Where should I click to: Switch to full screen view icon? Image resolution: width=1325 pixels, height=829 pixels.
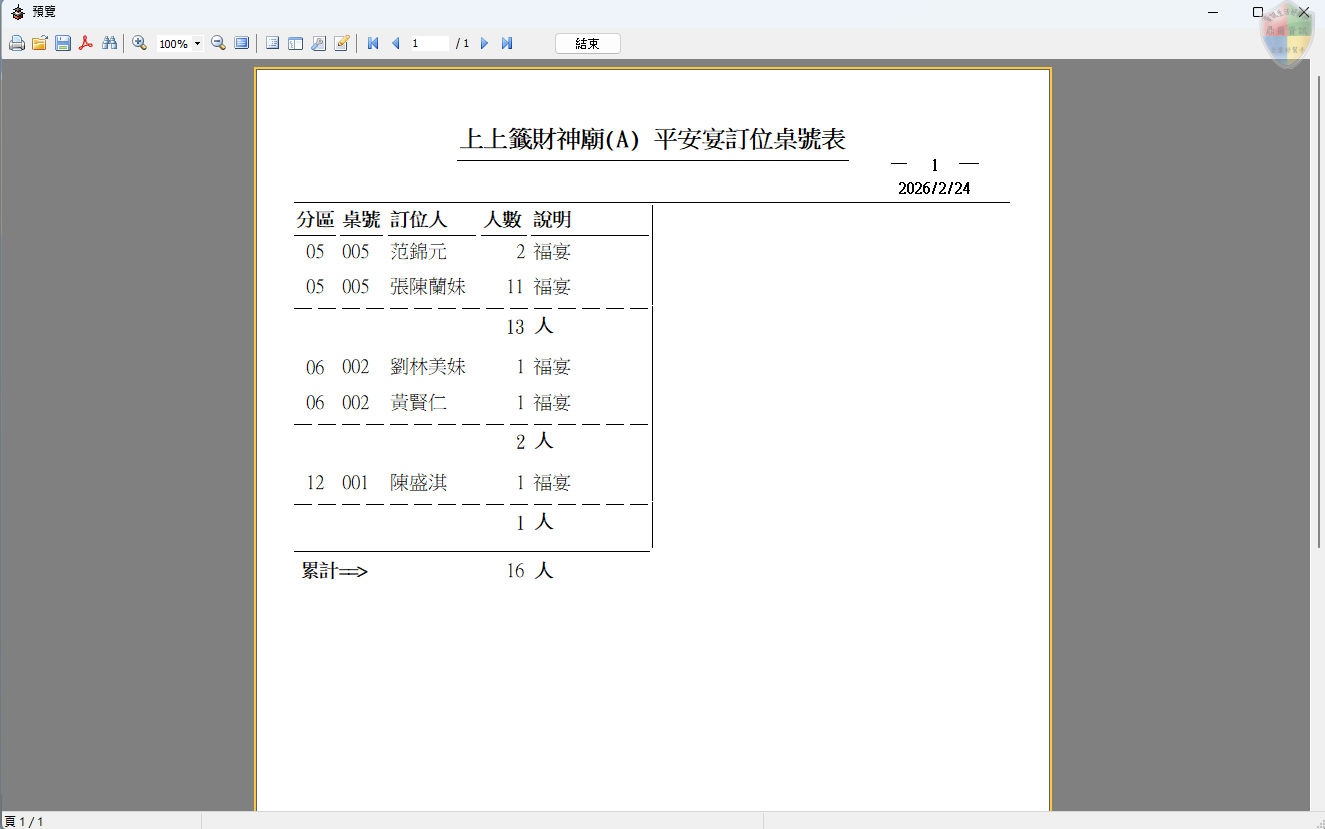point(241,44)
